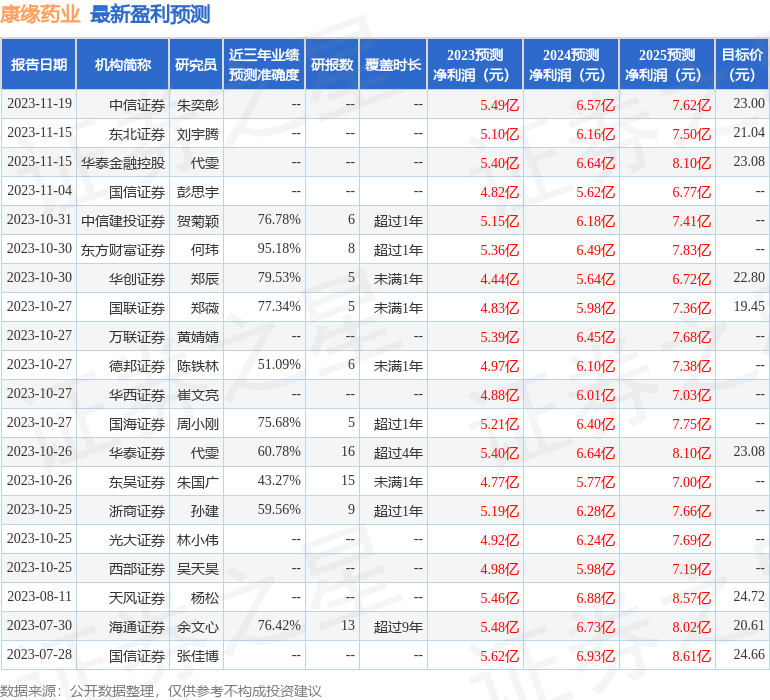Click the 康缘药业 title text

click(x=40, y=14)
